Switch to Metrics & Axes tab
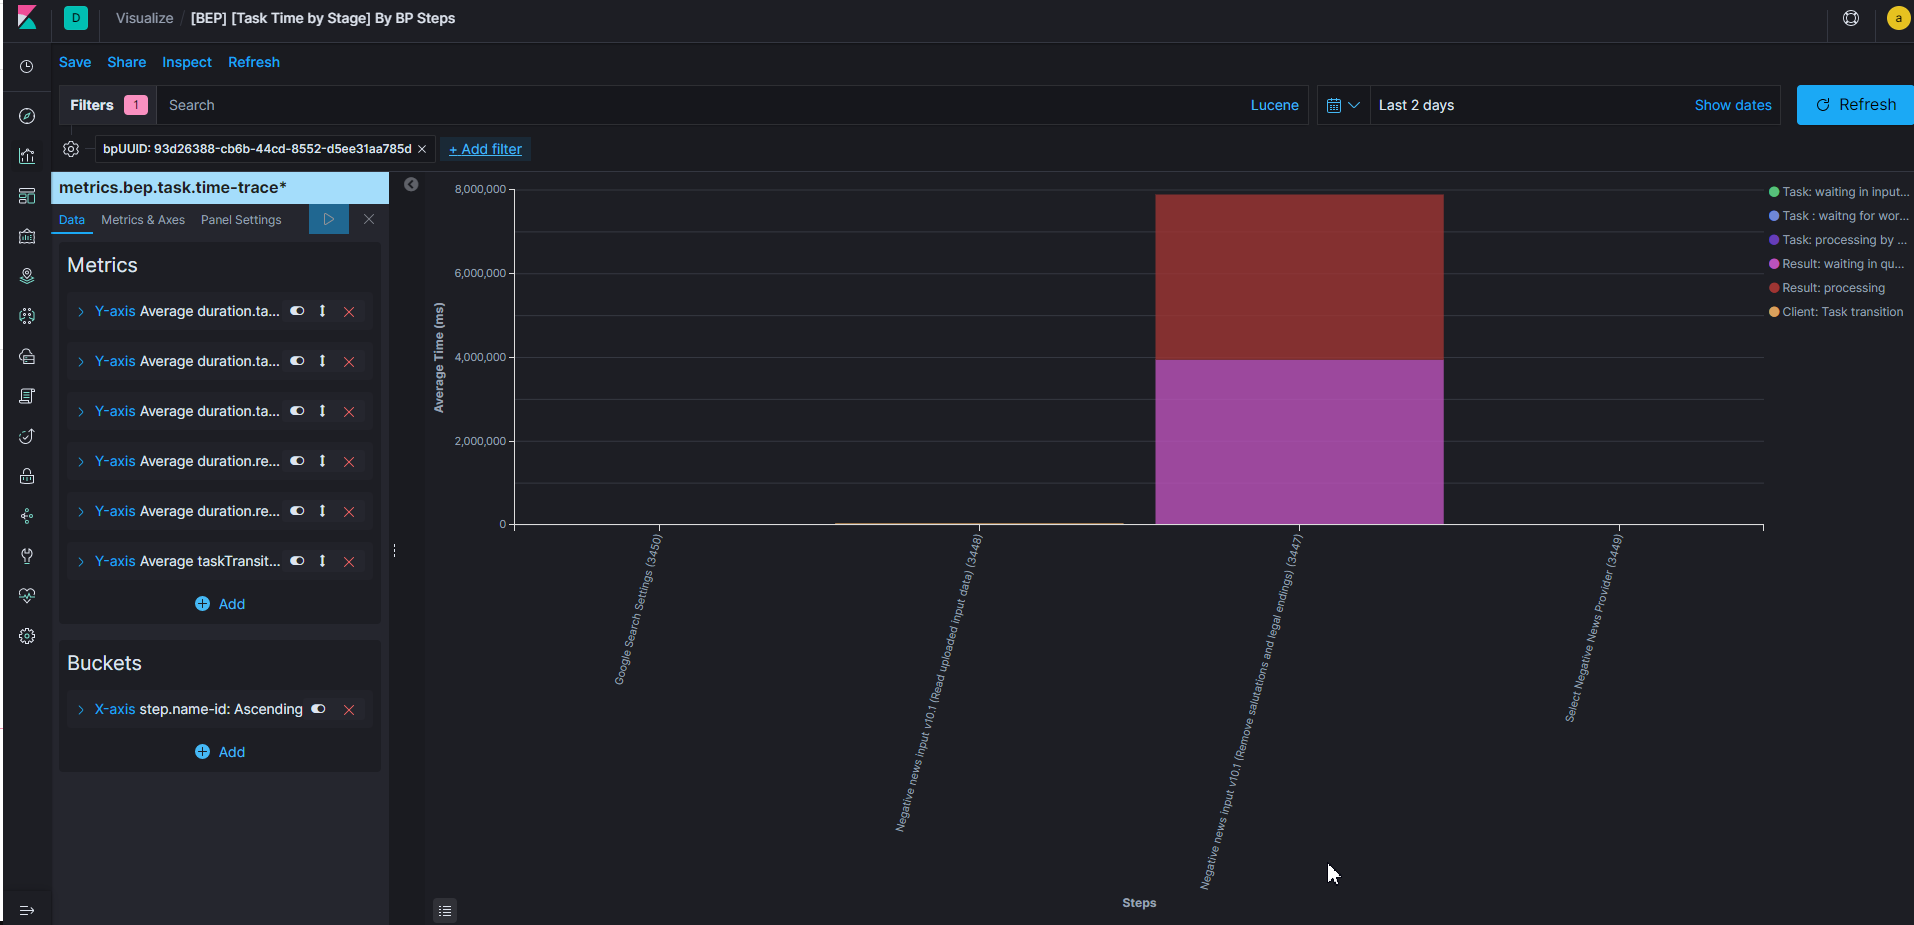This screenshot has height=925, width=1914. tap(143, 220)
